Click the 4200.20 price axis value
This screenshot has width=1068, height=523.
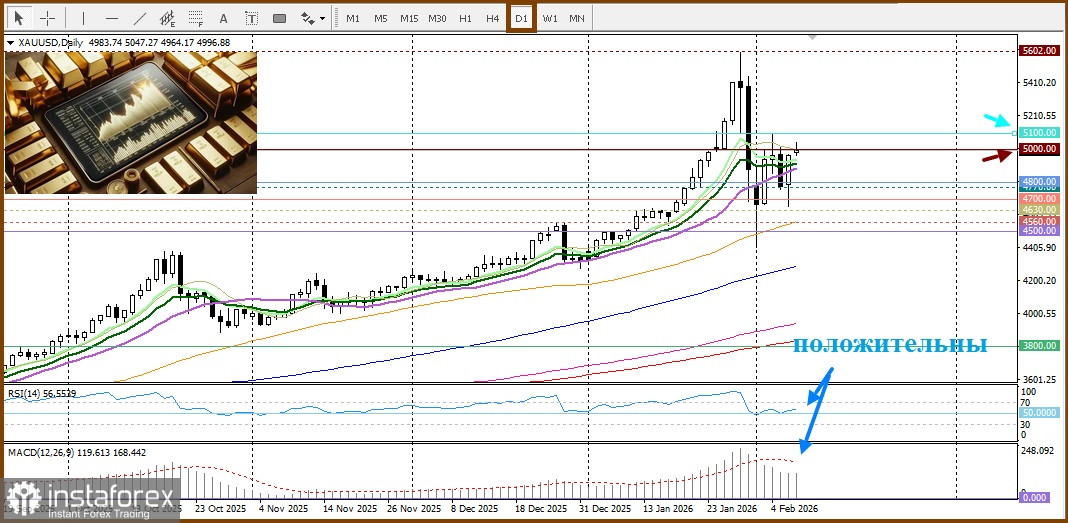coord(1039,281)
